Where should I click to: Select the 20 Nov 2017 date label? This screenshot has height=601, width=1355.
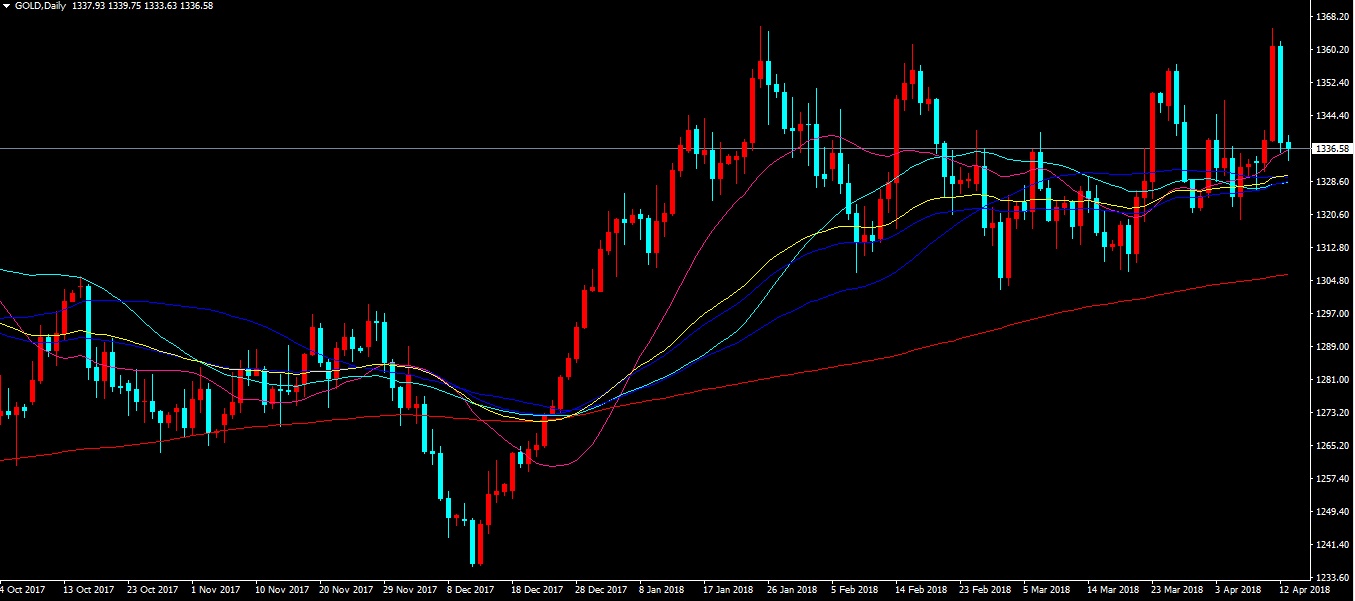coord(345,590)
